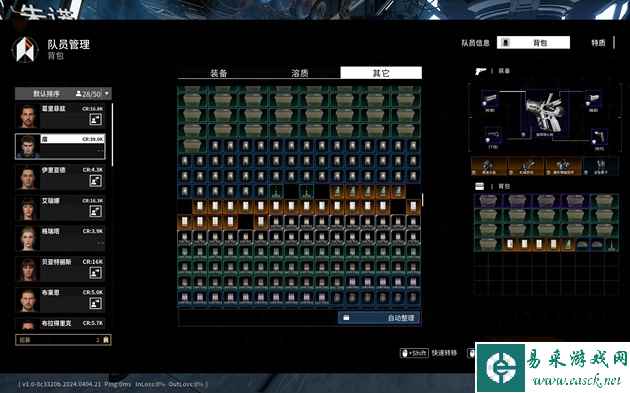This screenshot has width=630, height=393.
Task: Click the blue fourth skill slot icon
Action: 600,166
